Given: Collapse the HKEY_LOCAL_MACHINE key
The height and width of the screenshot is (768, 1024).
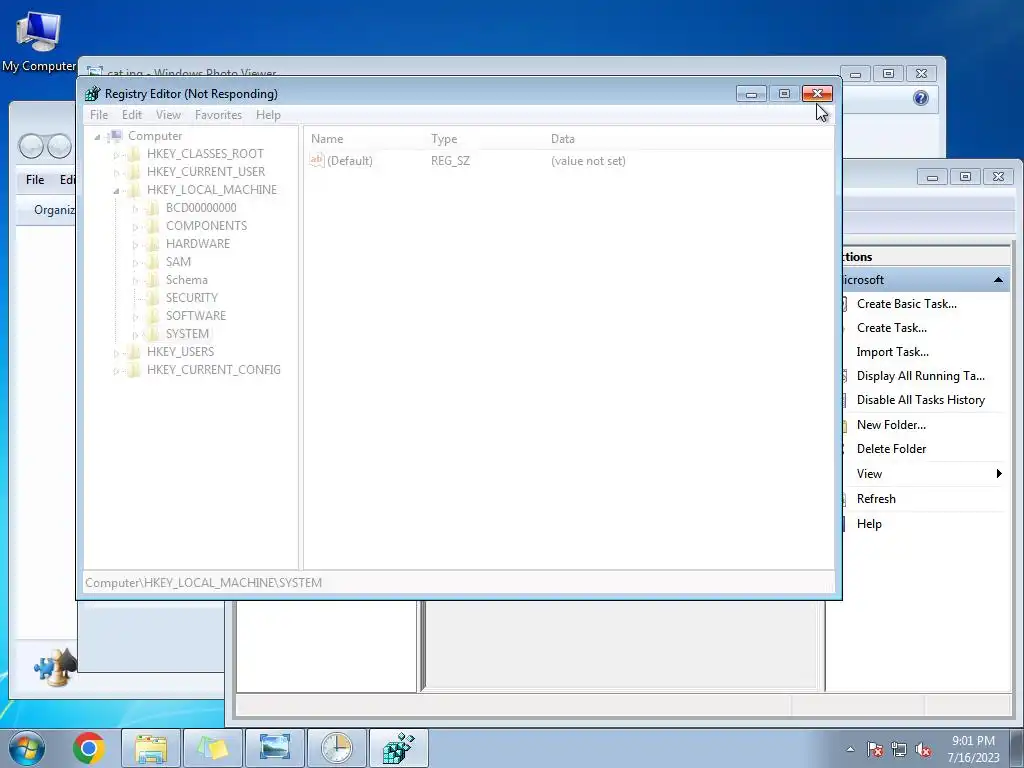Looking at the screenshot, I should pyautogui.click(x=116, y=191).
